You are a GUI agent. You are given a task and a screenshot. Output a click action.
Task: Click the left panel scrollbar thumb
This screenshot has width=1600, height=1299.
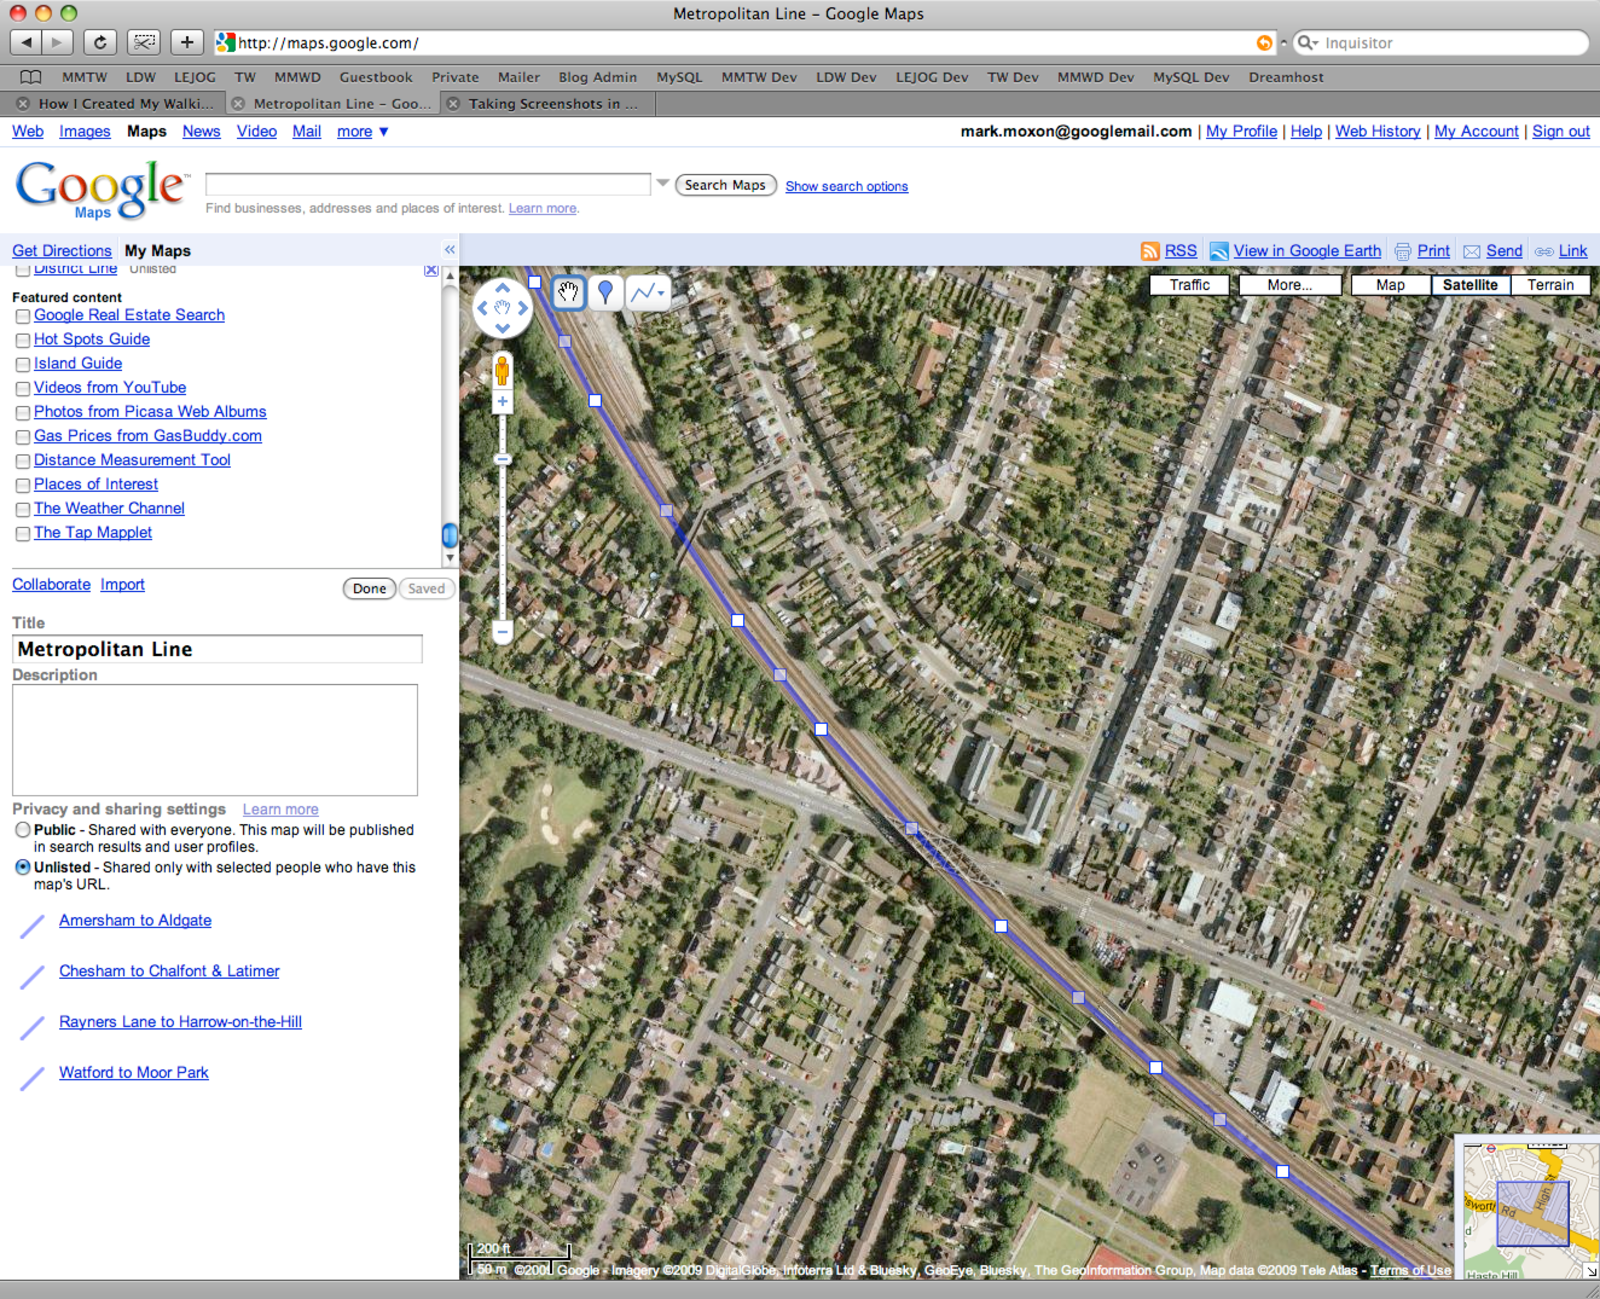click(x=449, y=535)
